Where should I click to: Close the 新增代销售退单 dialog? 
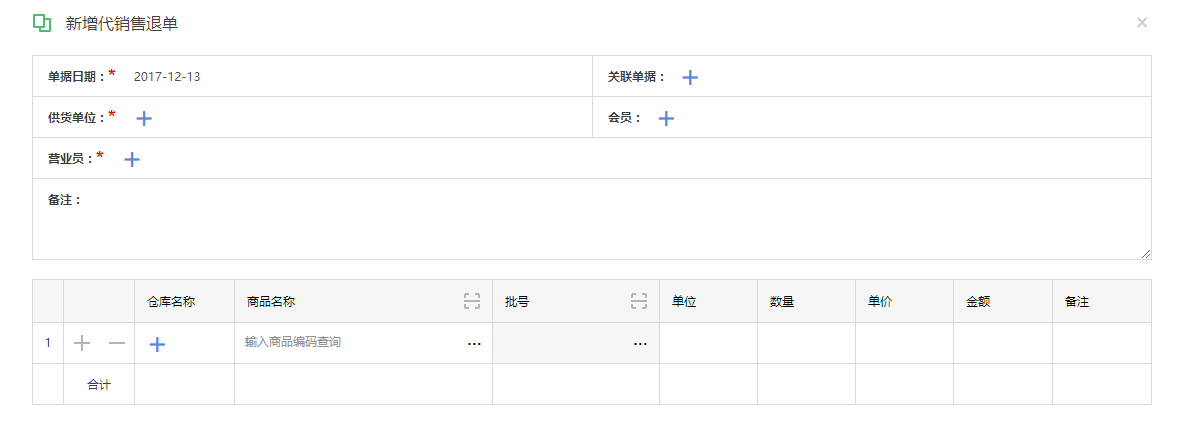coord(1141,23)
